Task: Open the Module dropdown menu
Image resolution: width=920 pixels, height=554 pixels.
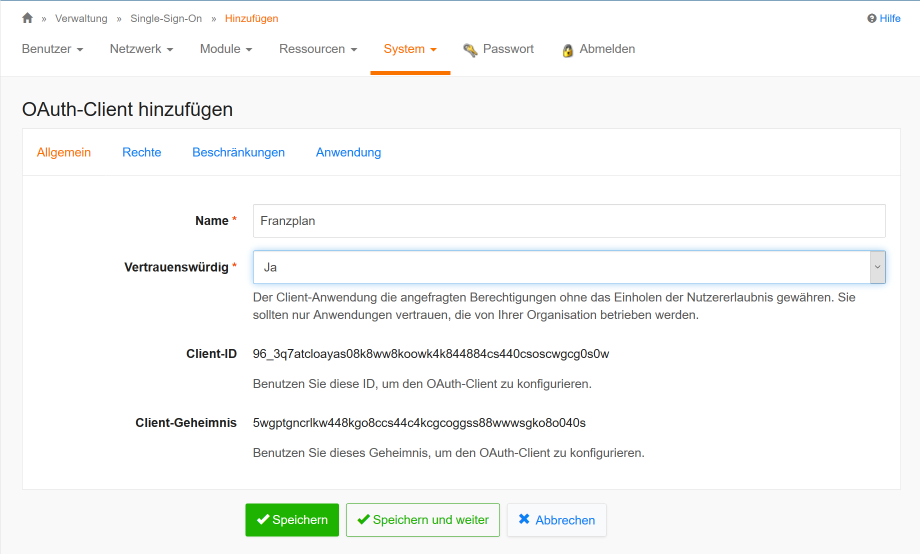Action: (x=225, y=49)
